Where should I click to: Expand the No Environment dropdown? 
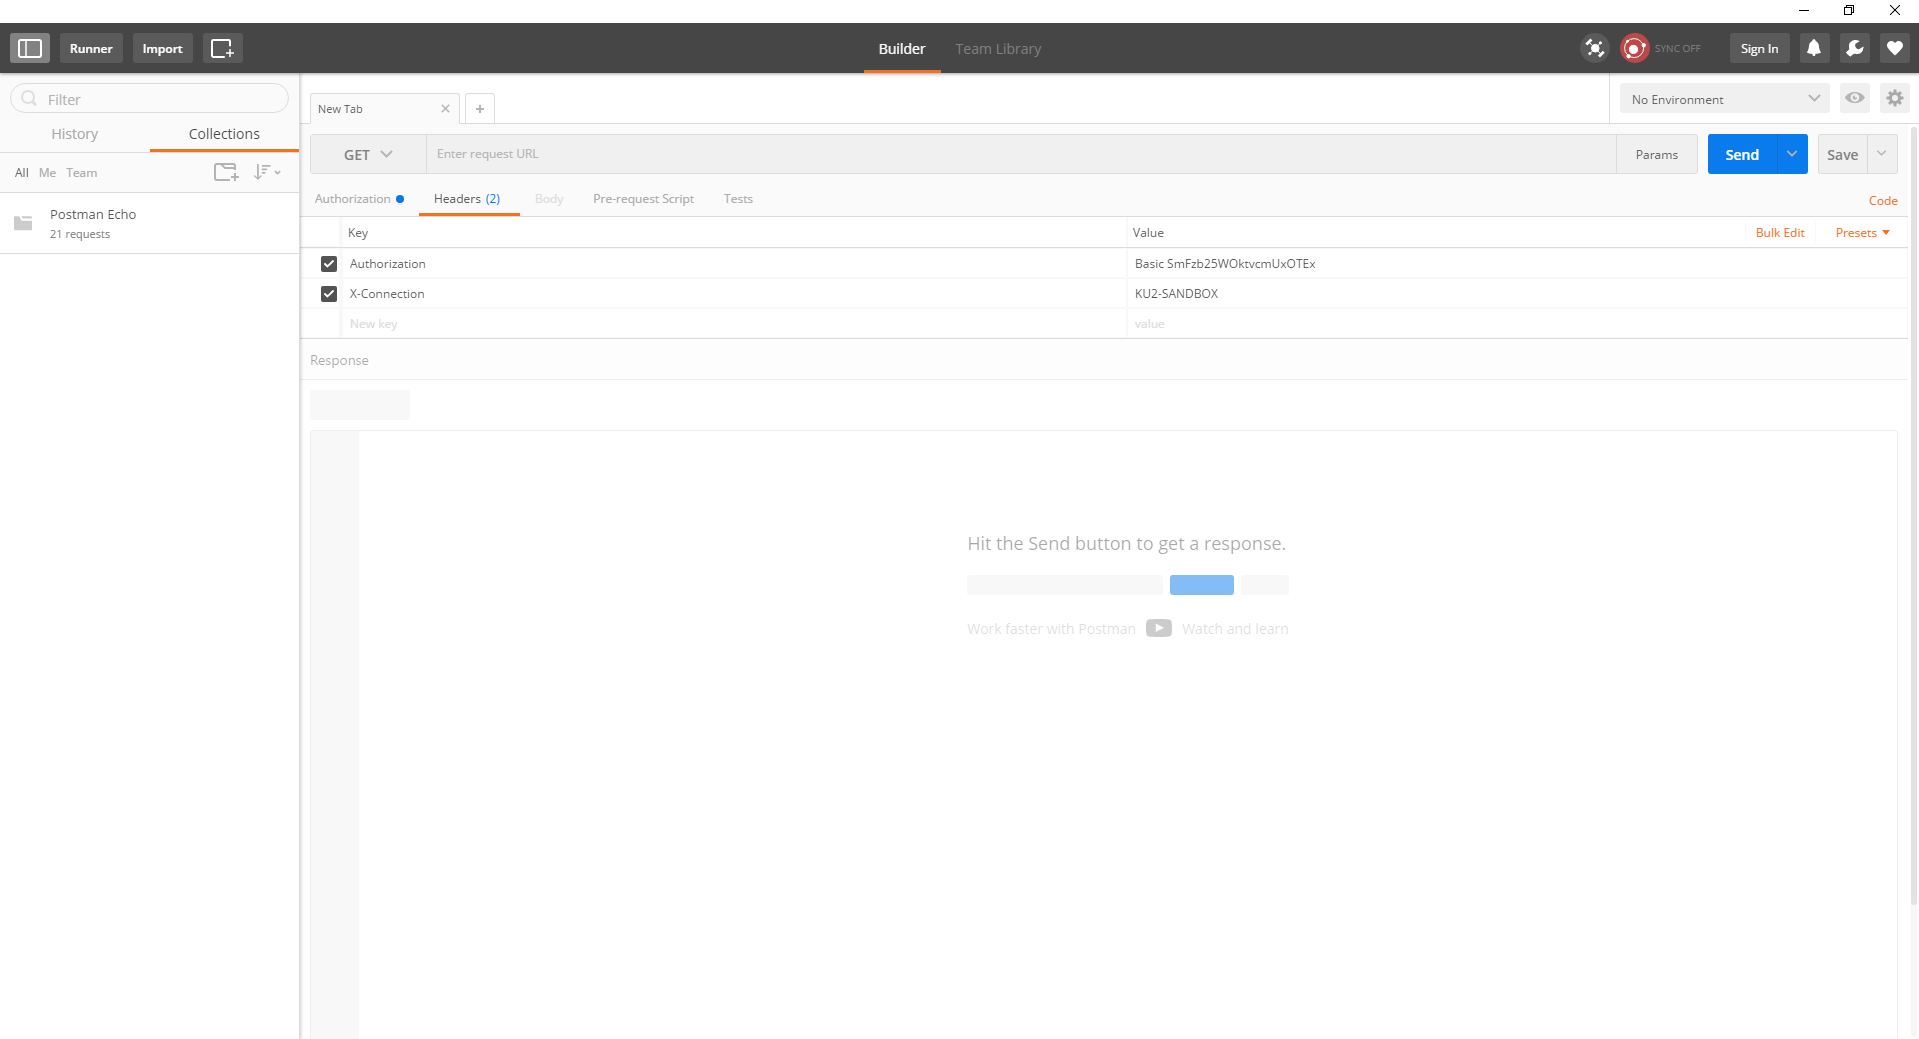1724,99
